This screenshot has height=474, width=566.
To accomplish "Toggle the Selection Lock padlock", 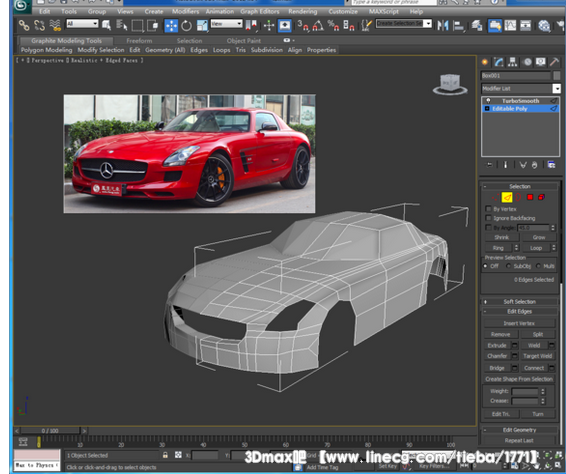I will 165,455.
